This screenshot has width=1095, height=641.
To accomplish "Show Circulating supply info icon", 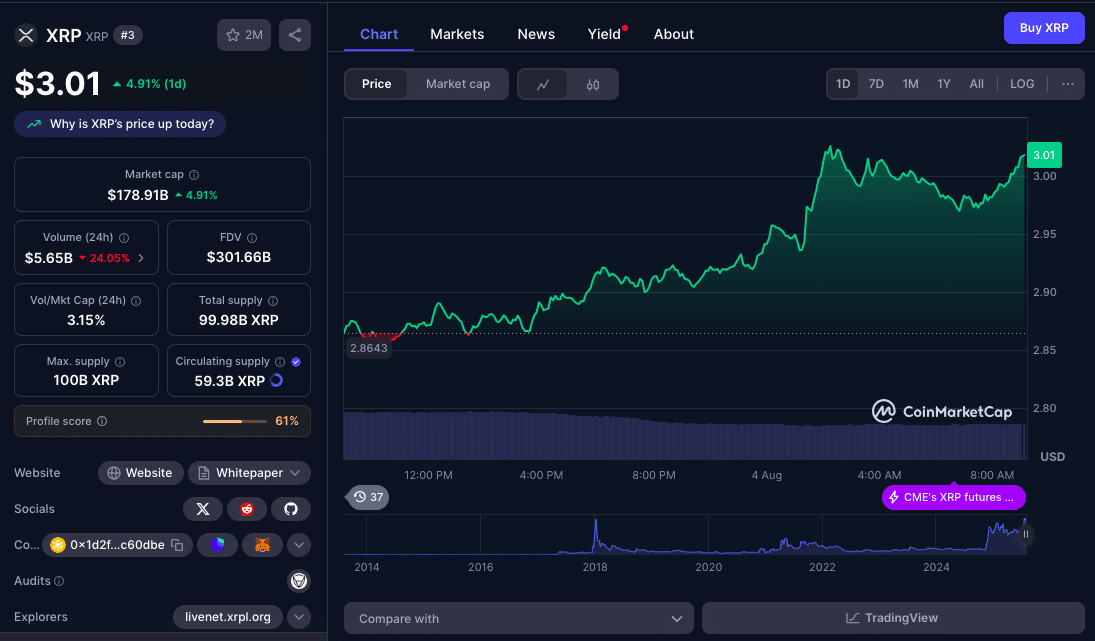I will pyautogui.click(x=280, y=362).
